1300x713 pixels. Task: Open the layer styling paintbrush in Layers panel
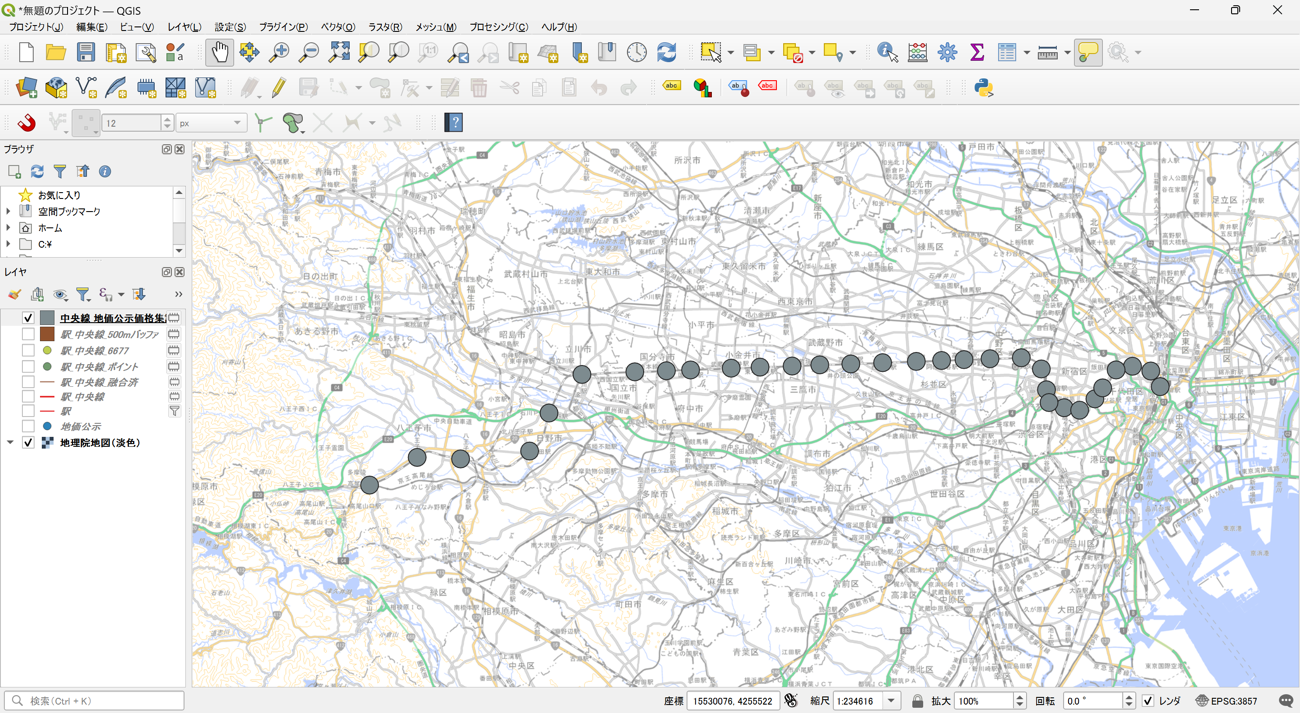(14, 295)
